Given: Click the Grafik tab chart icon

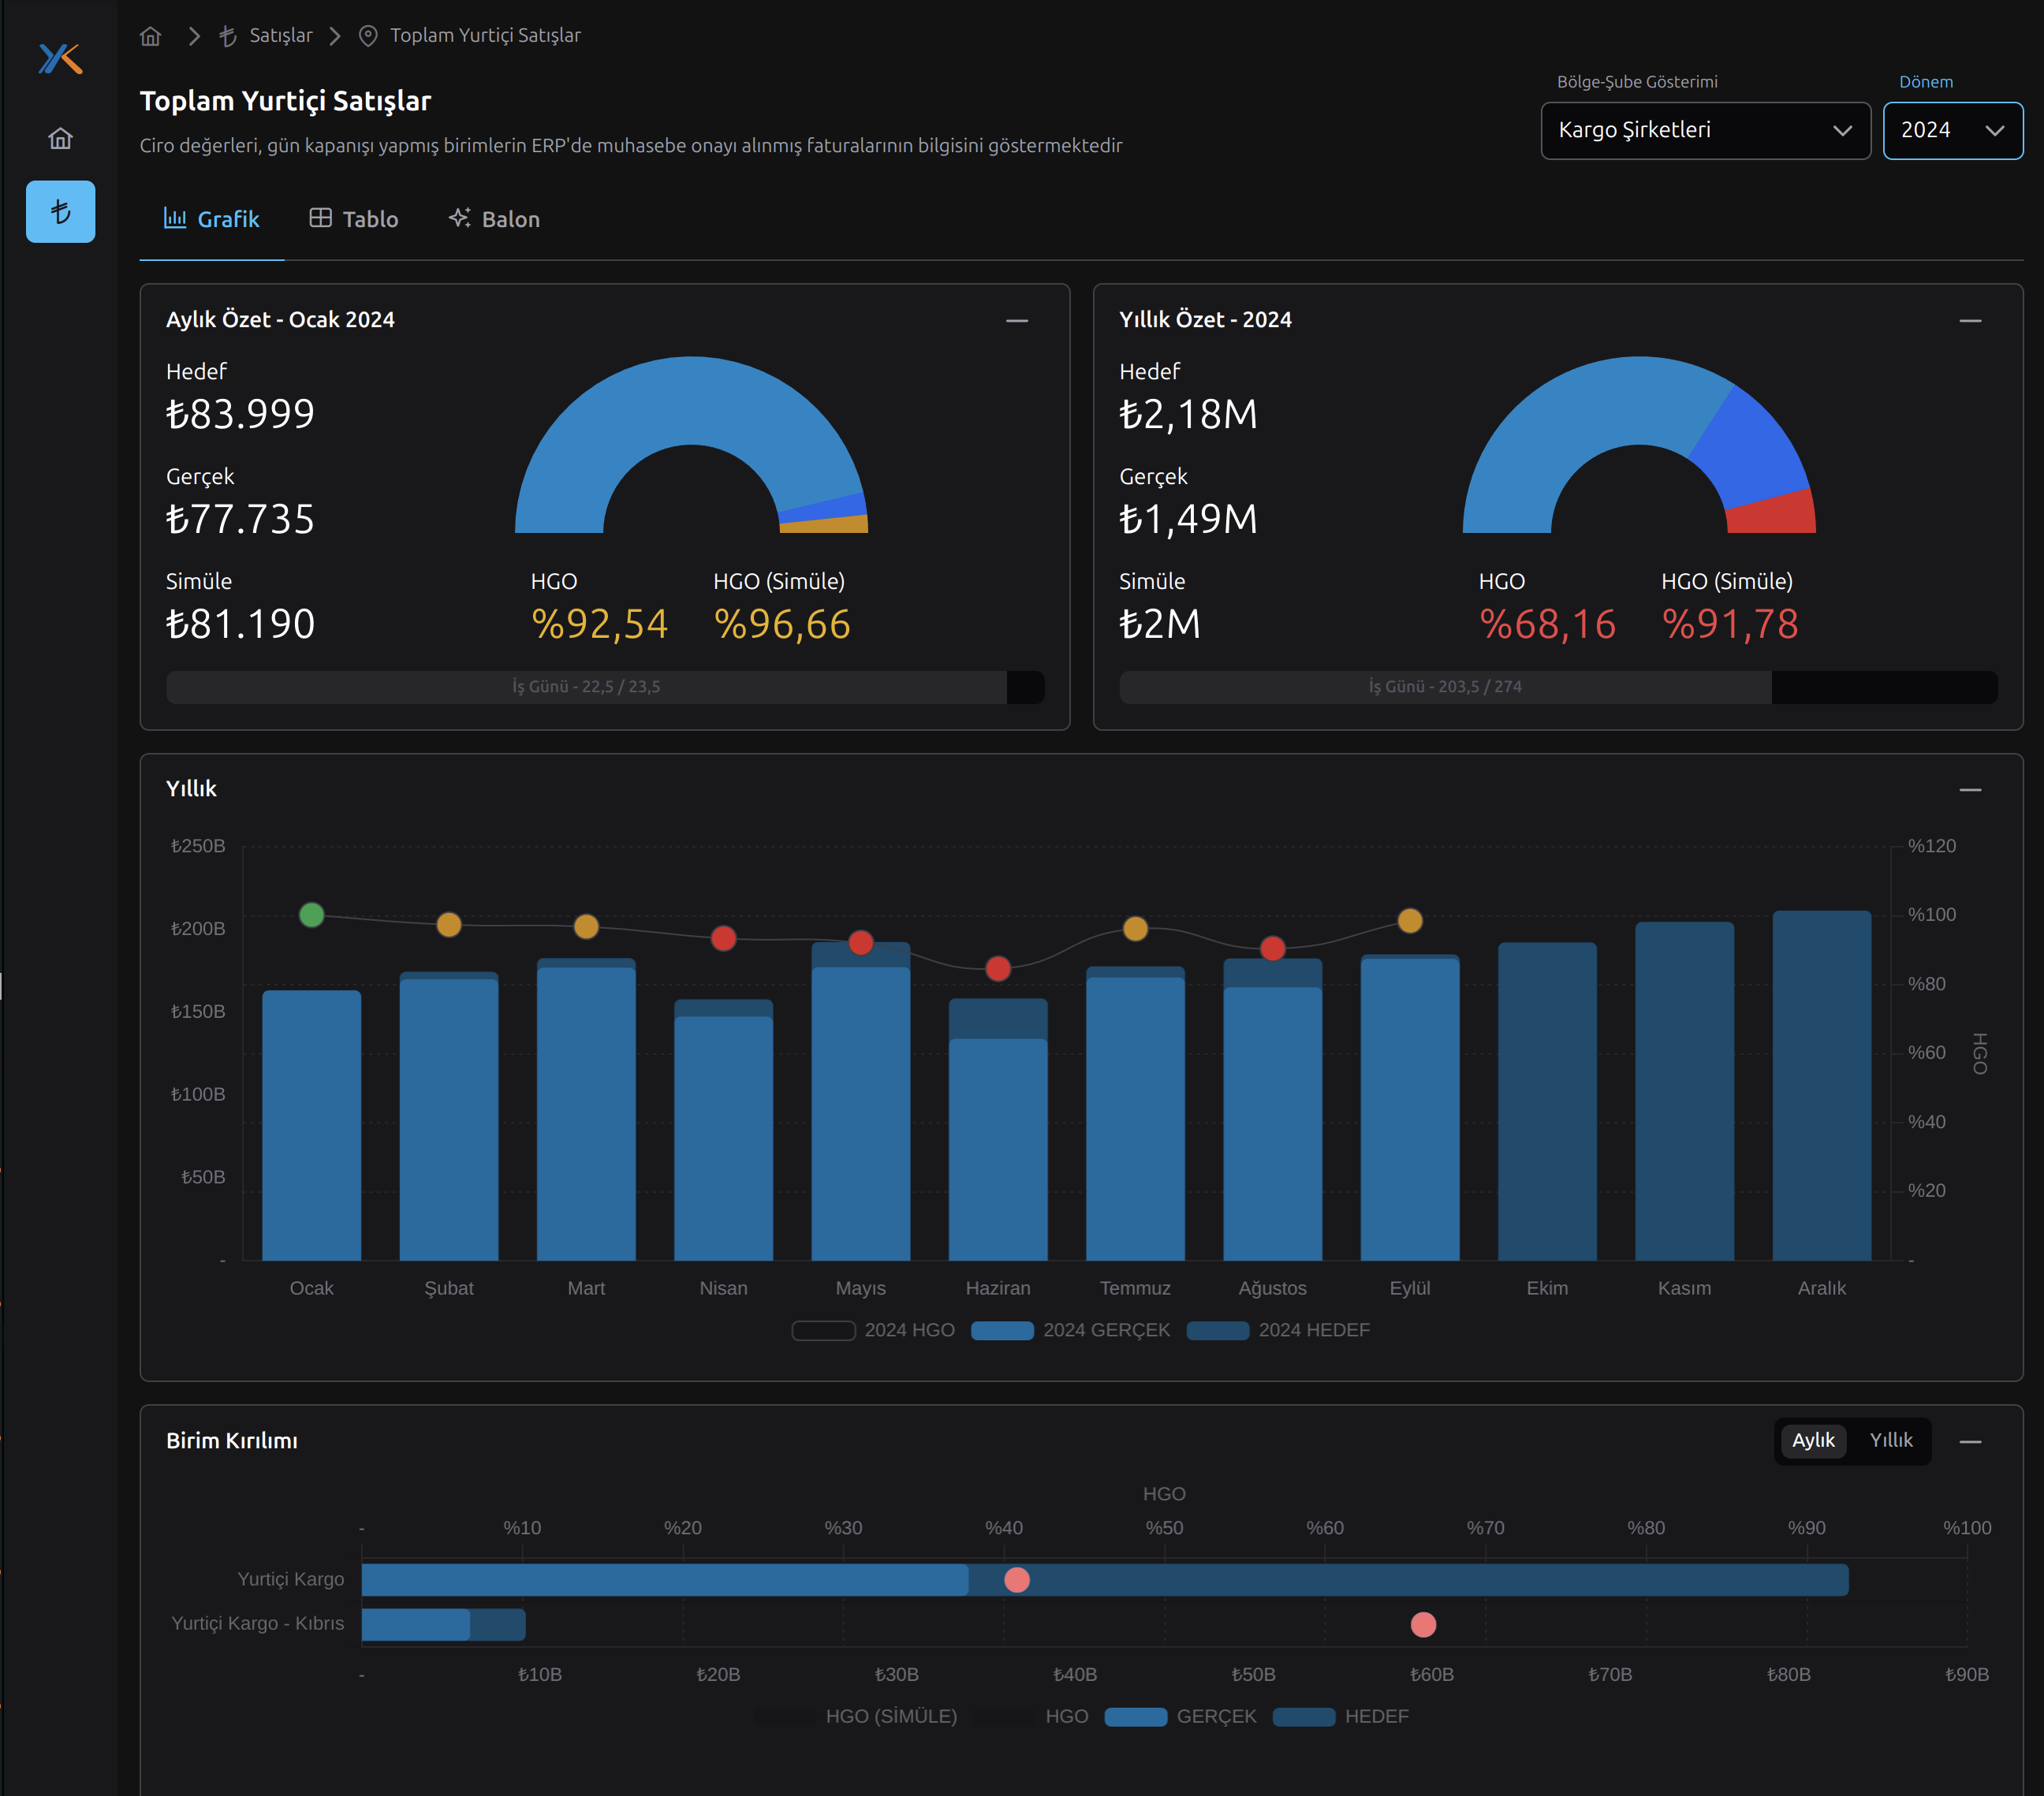Looking at the screenshot, I should click(x=175, y=218).
